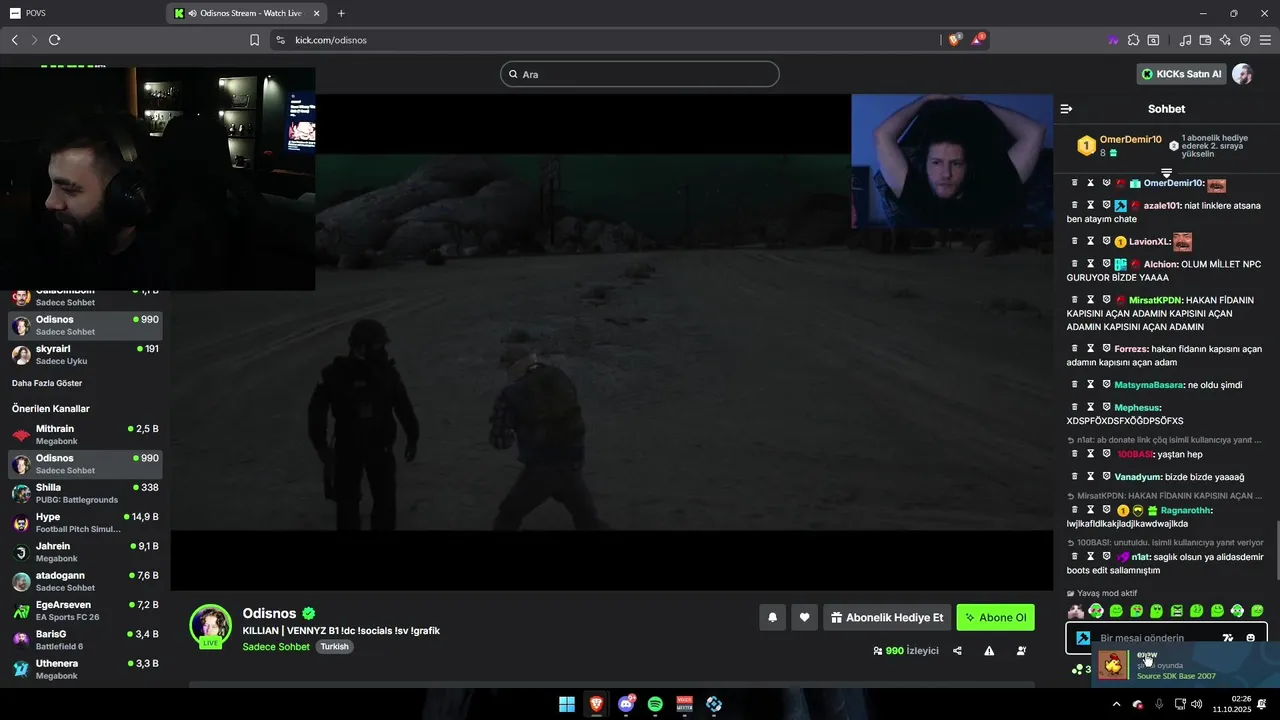1280x720 pixels.
Task: Reload the page
Action: (54, 40)
